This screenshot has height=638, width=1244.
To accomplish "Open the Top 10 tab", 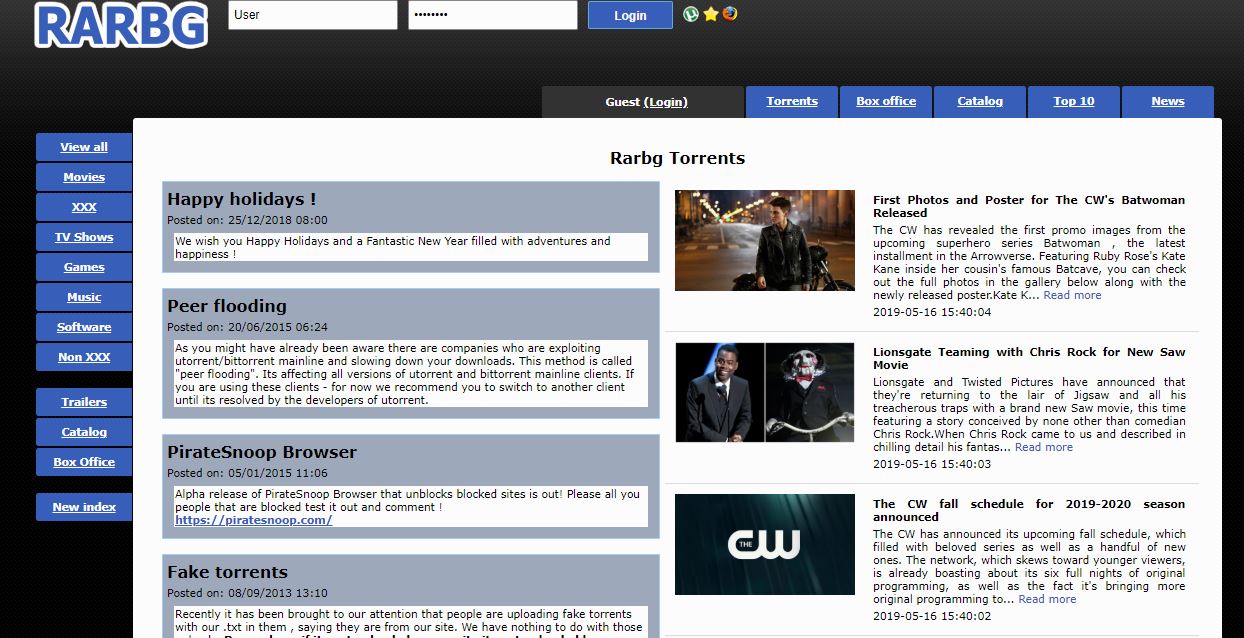I will click(1074, 102).
